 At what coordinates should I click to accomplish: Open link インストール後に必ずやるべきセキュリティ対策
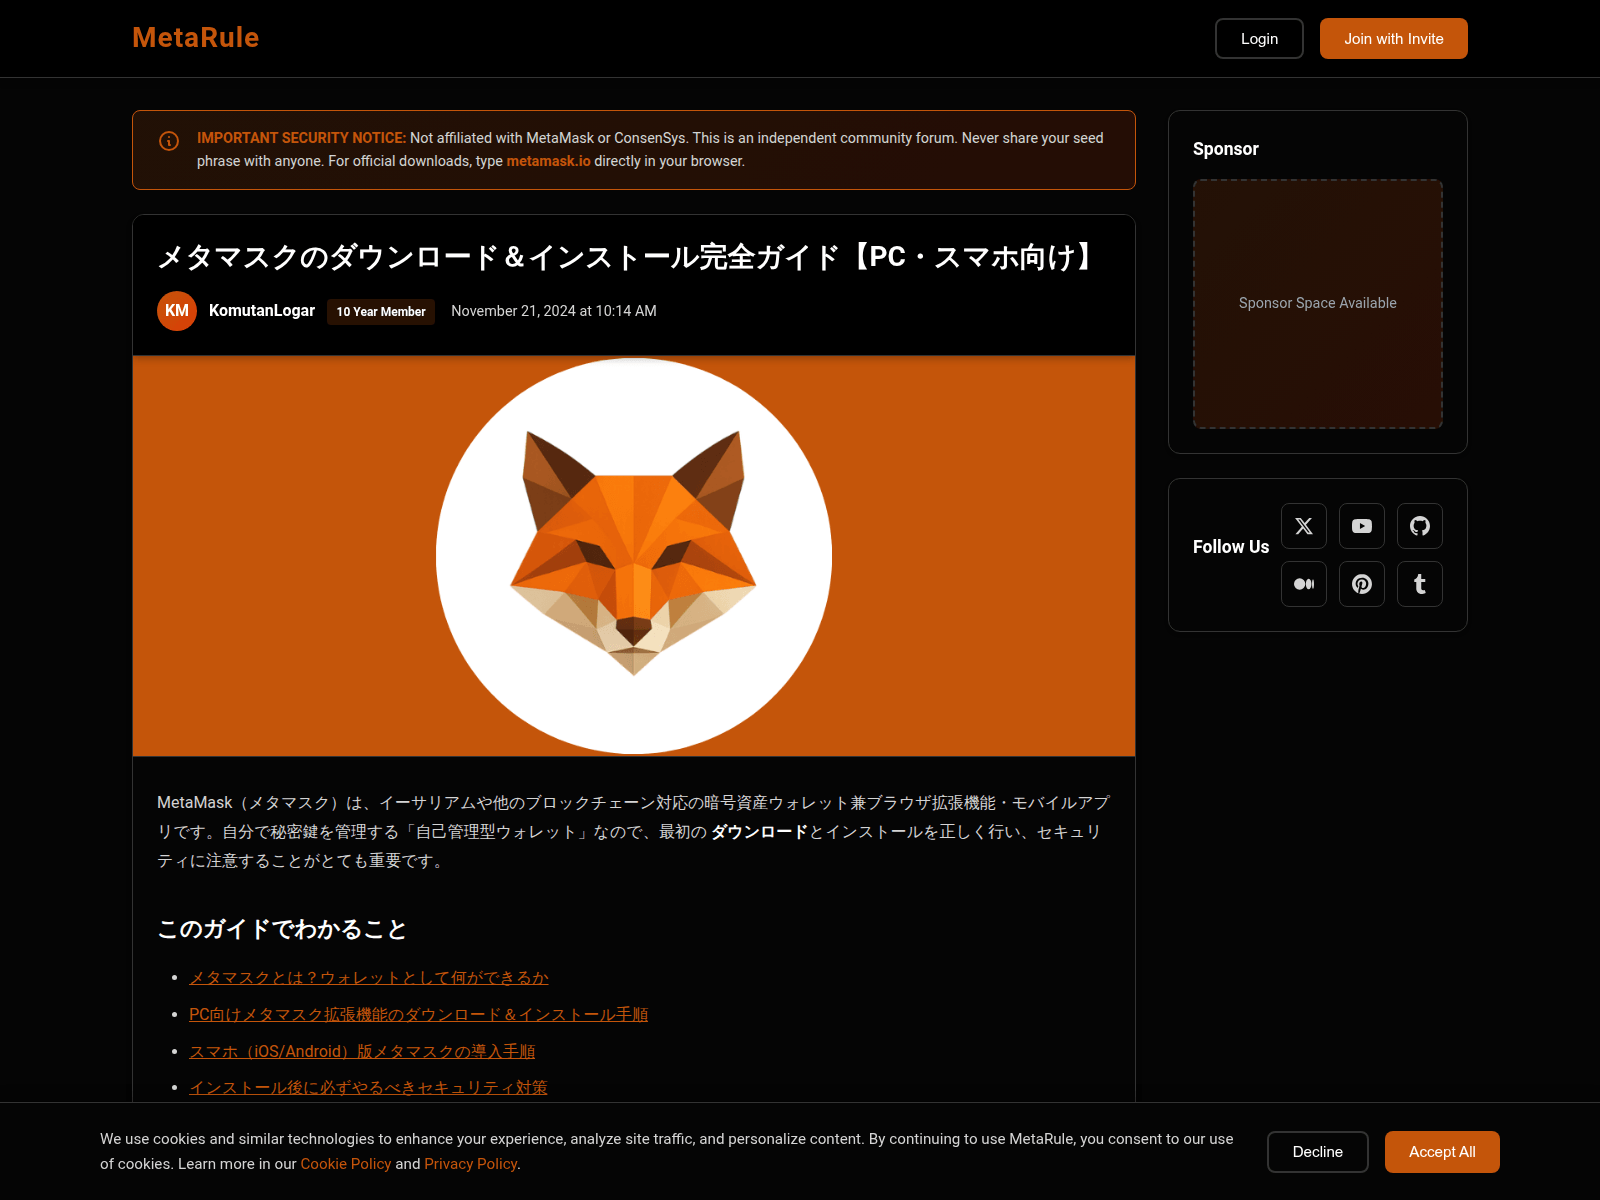pyautogui.click(x=368, y=1088)
